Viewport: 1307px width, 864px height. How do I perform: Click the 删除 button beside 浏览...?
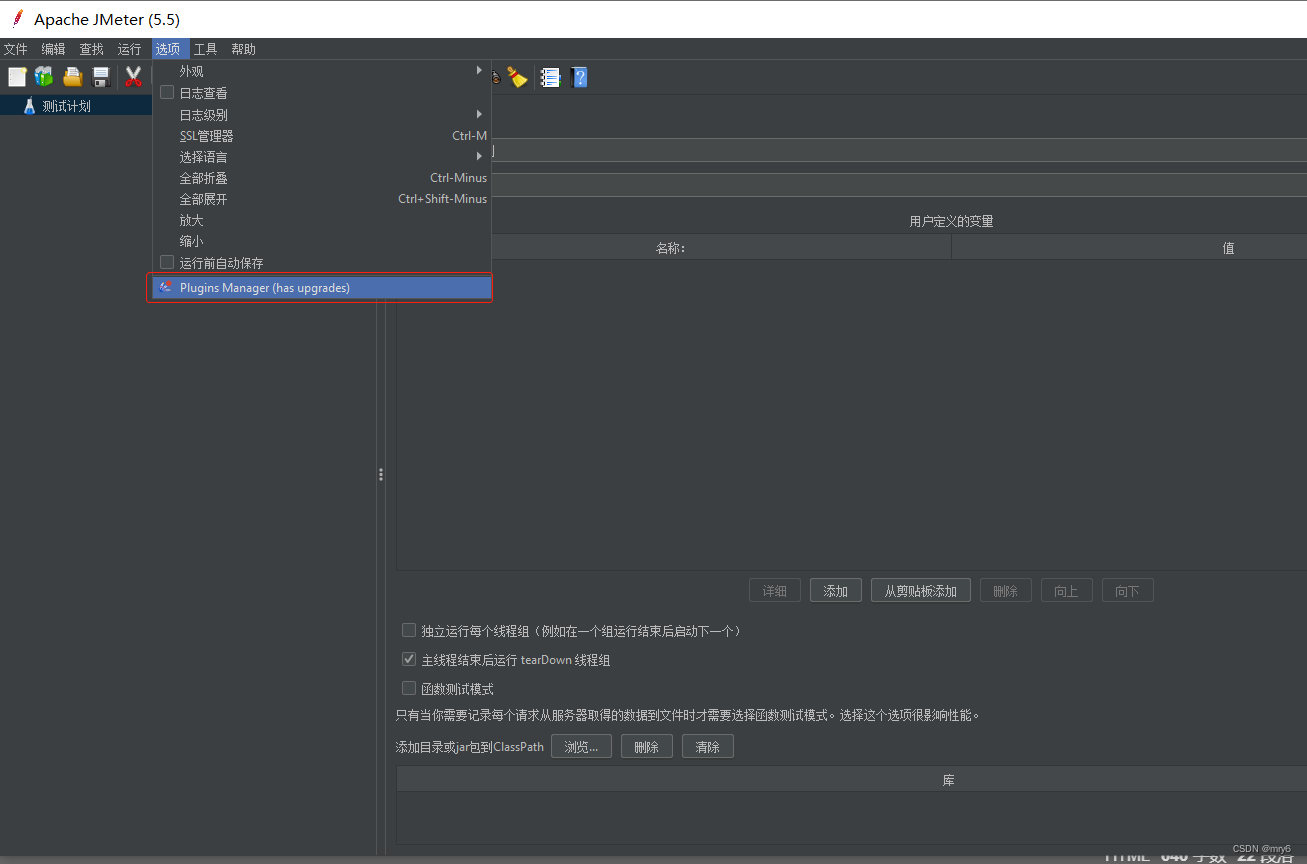647,746
